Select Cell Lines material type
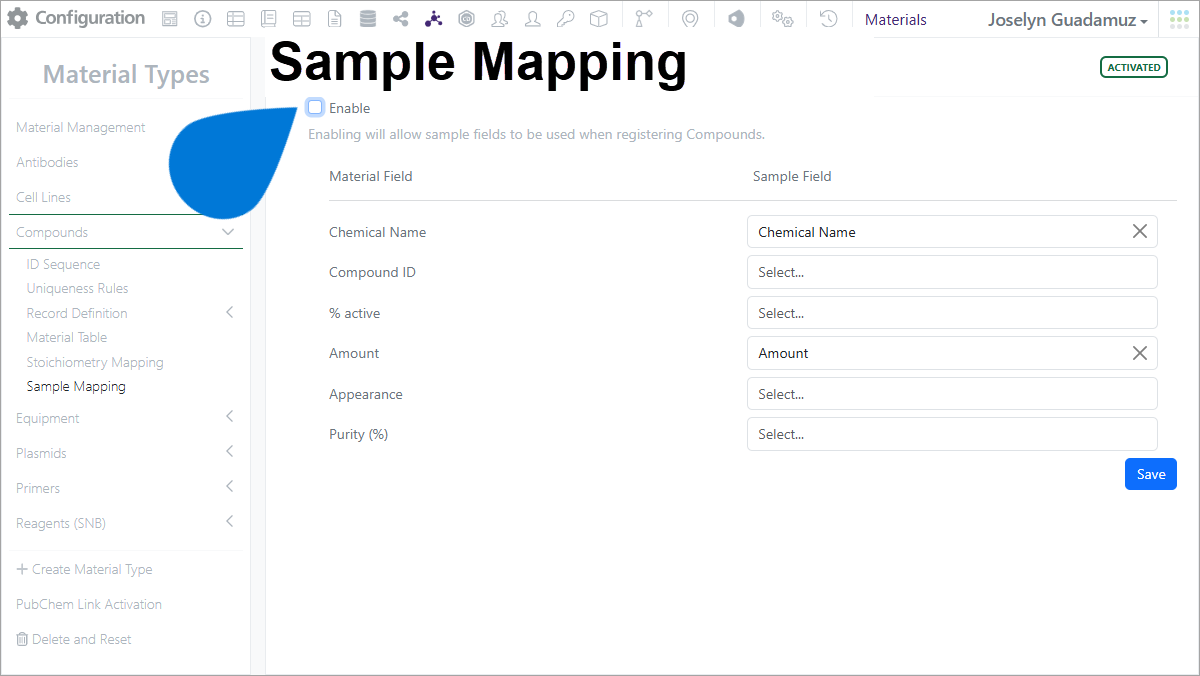Viewport: 1200px width, 676px height. point(43,197)
